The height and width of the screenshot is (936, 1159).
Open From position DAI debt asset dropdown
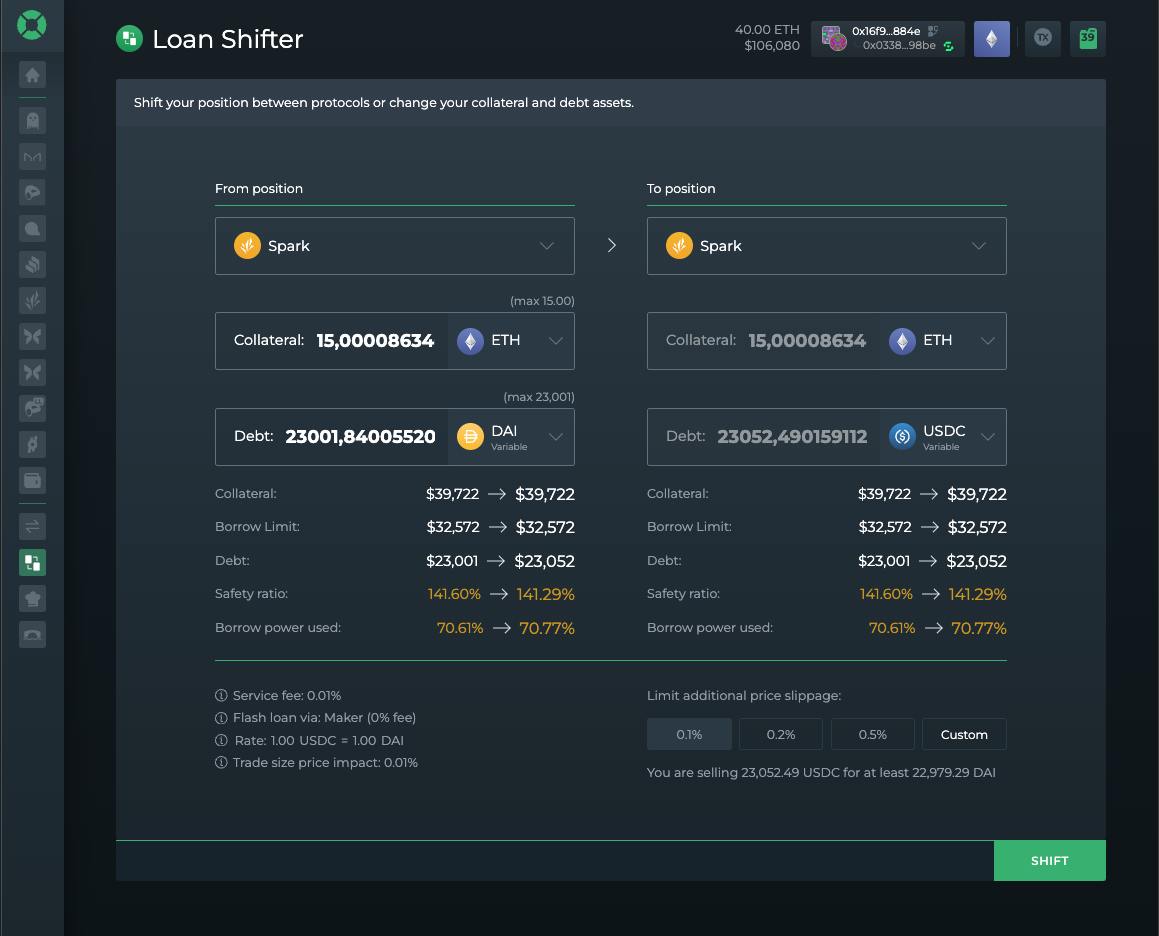511,437
